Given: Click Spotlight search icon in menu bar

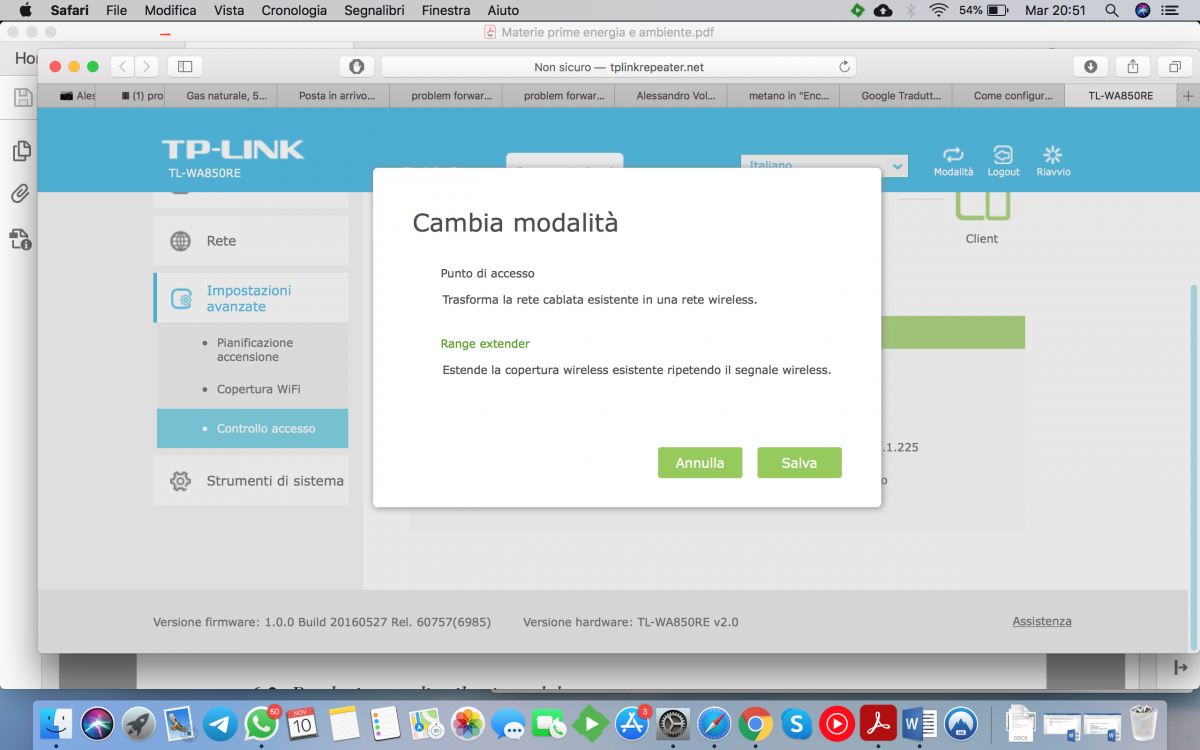Looking at the screenshot, I should [1112, 10].
